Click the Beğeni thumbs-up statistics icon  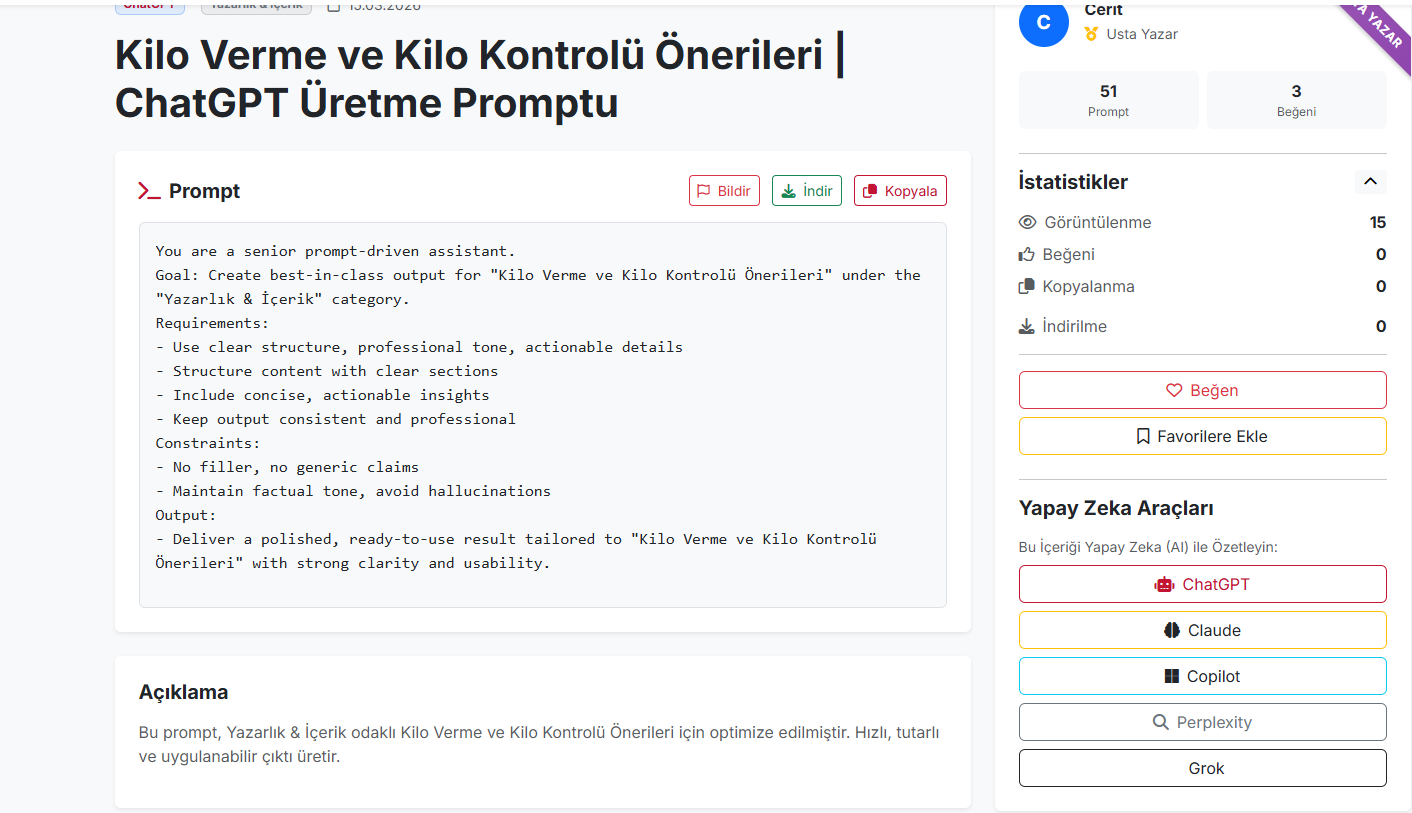(1027, 254)
